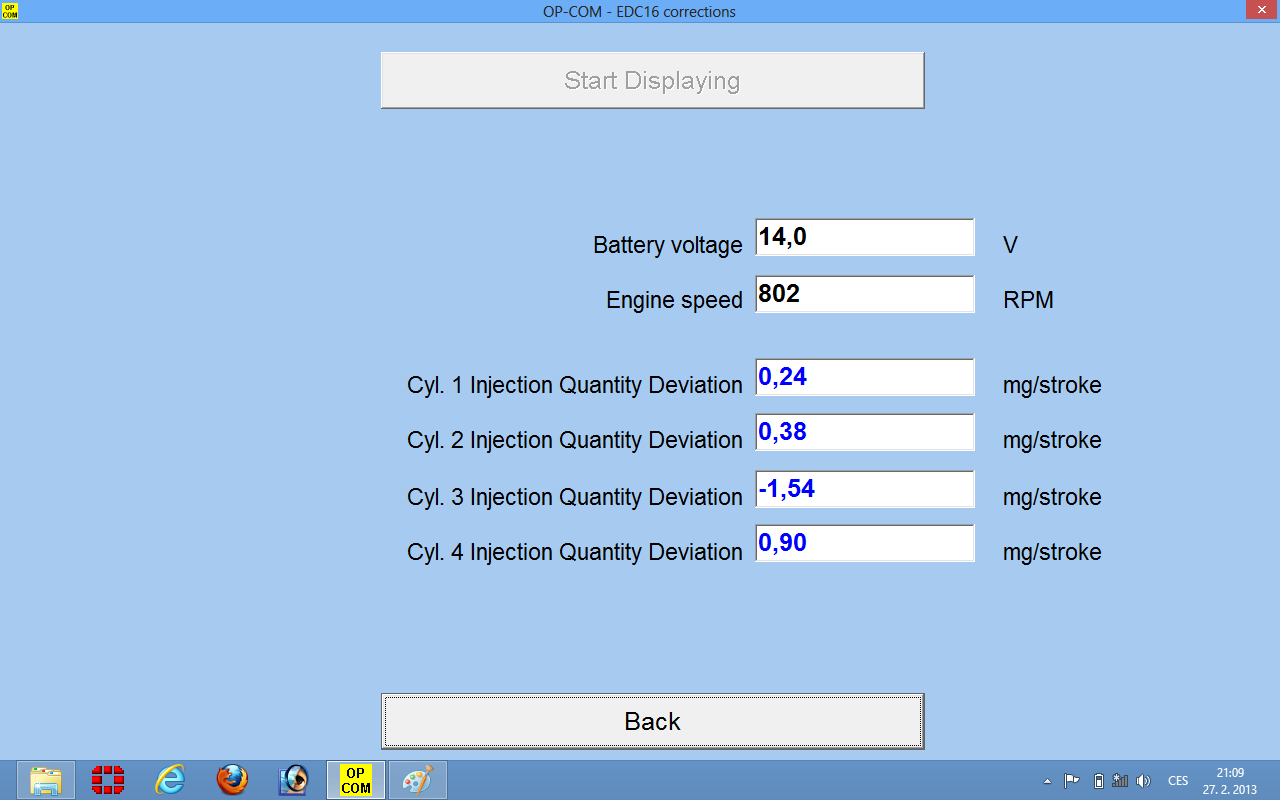Go back using the Back button
Image resolution: width=1280 pixels, height=800 pixels.
(x=652, y=721)
